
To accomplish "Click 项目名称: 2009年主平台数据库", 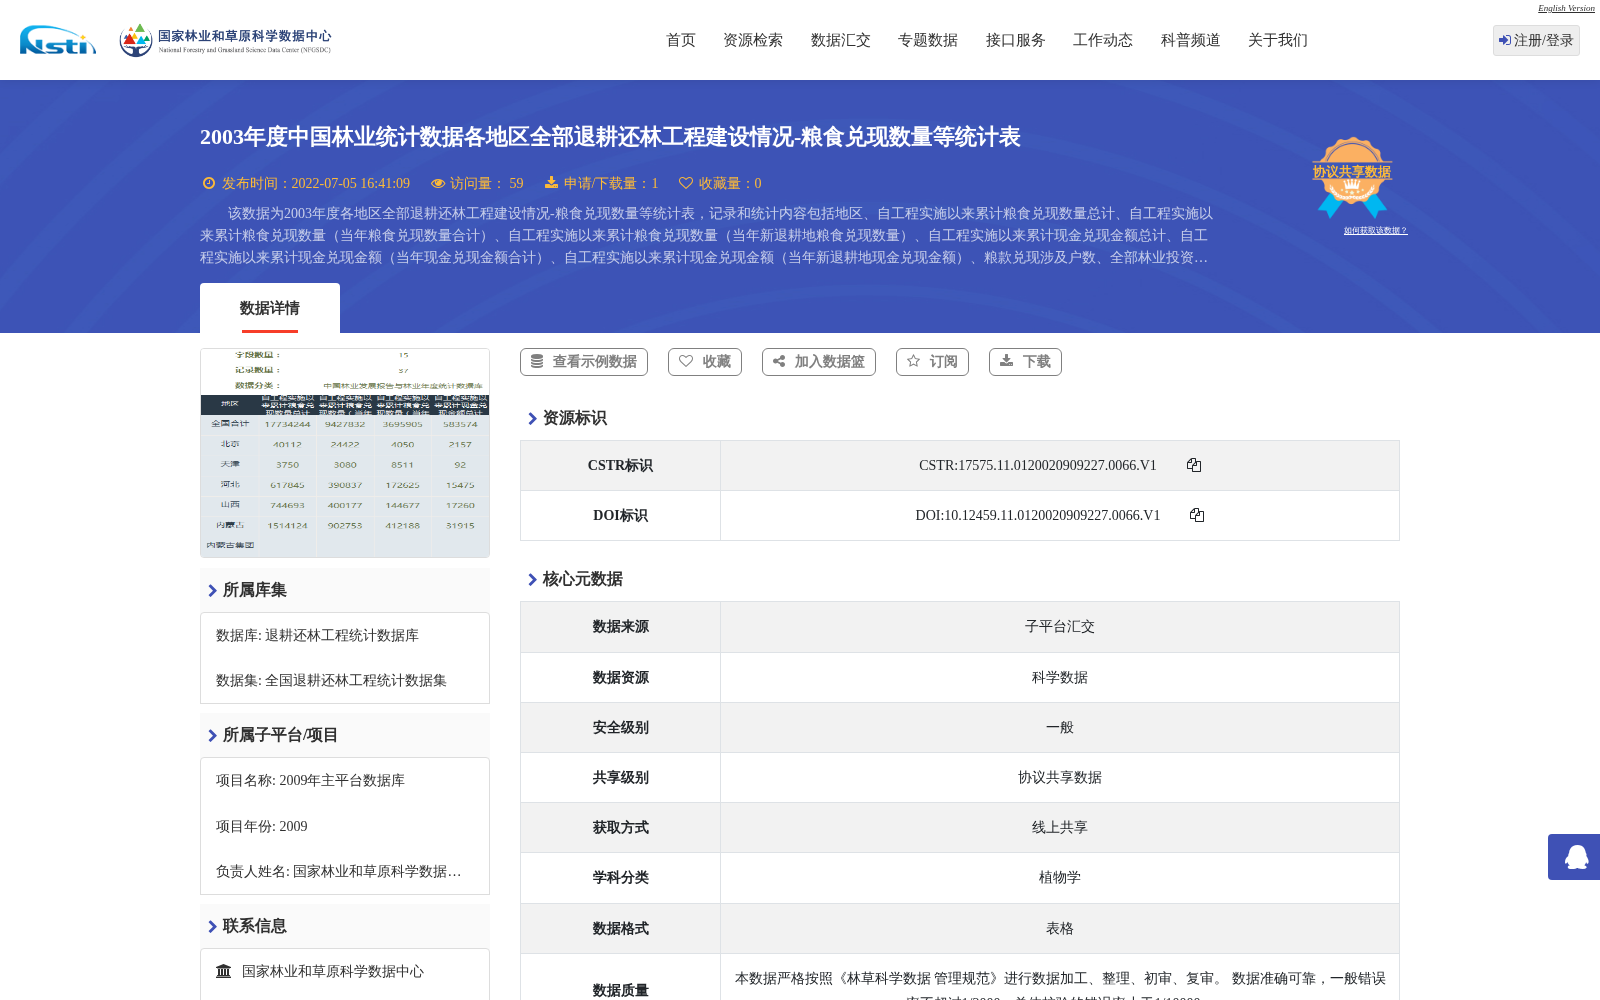I will 310,781.
